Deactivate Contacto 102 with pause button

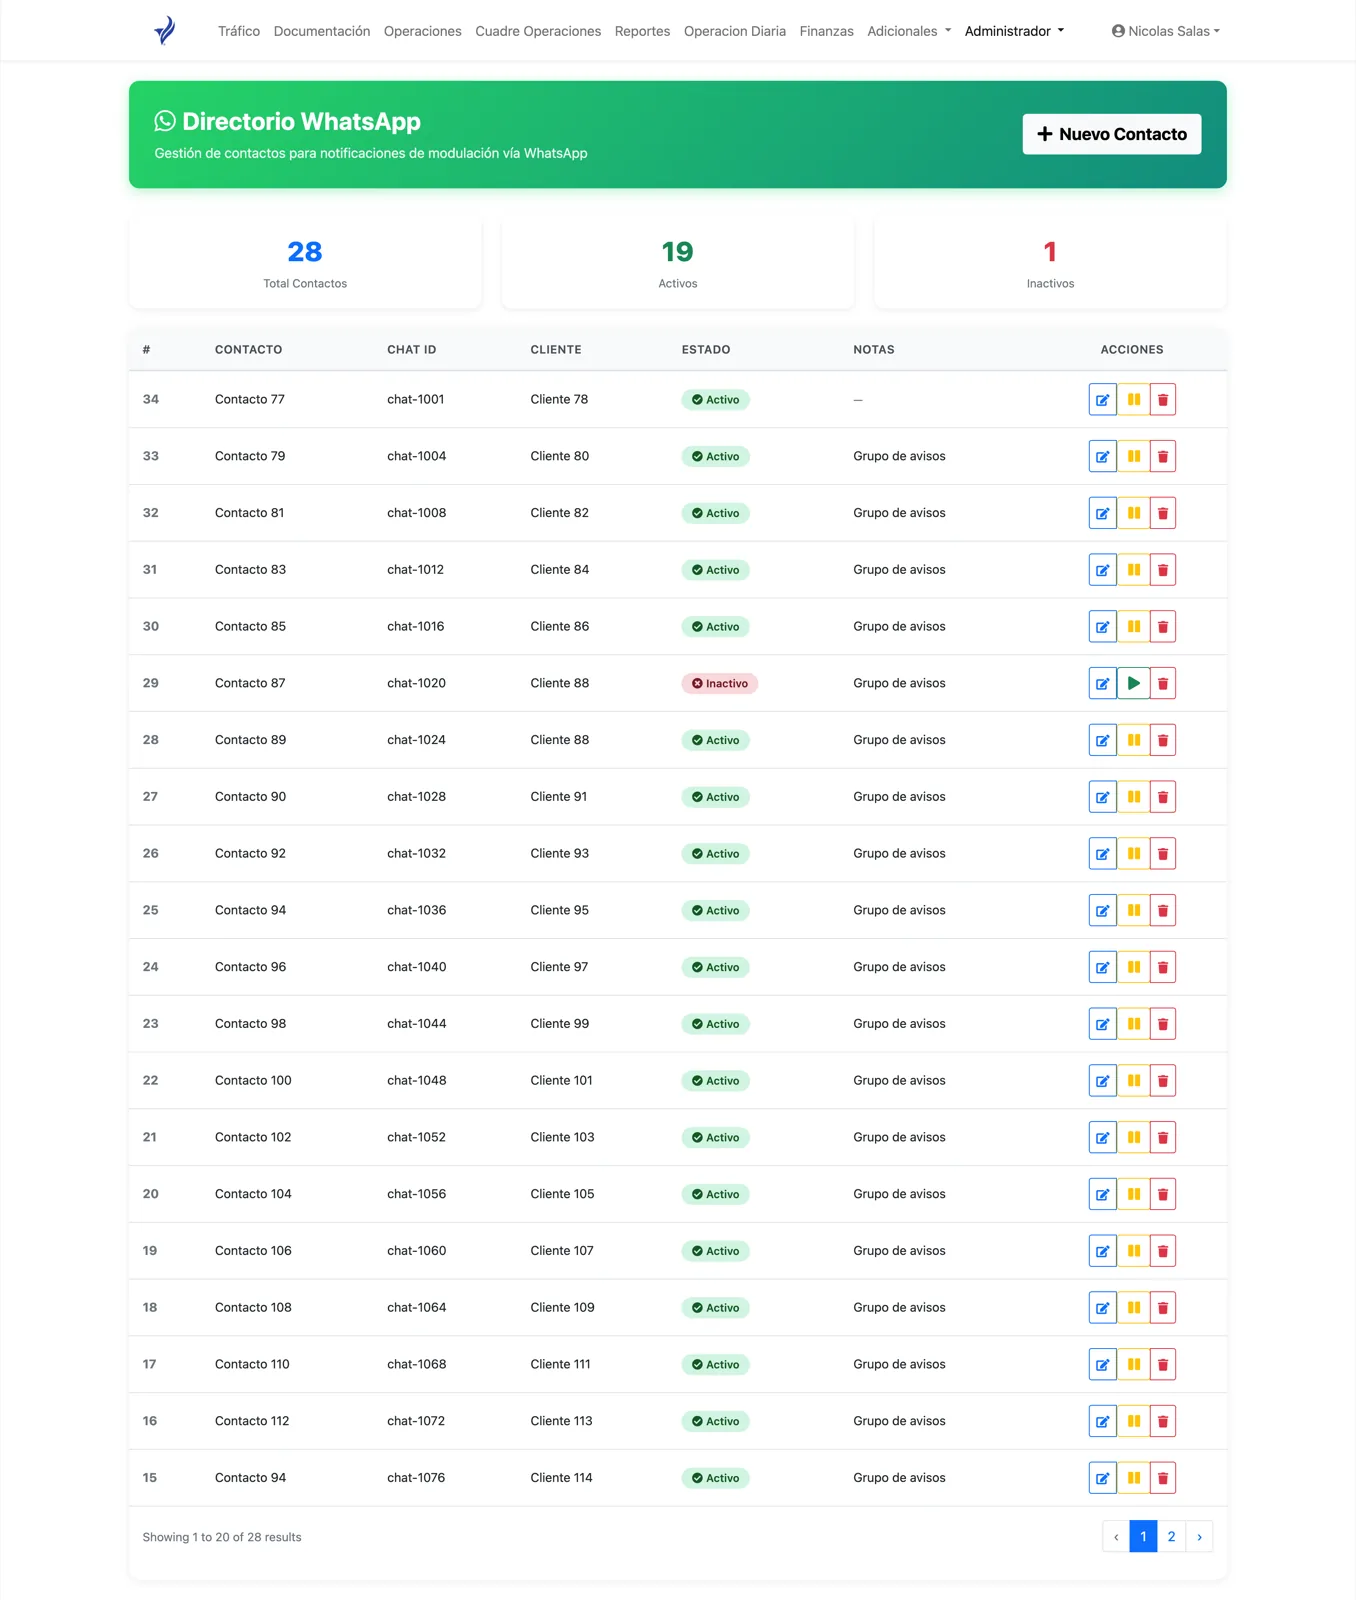pos(1133,1137)
